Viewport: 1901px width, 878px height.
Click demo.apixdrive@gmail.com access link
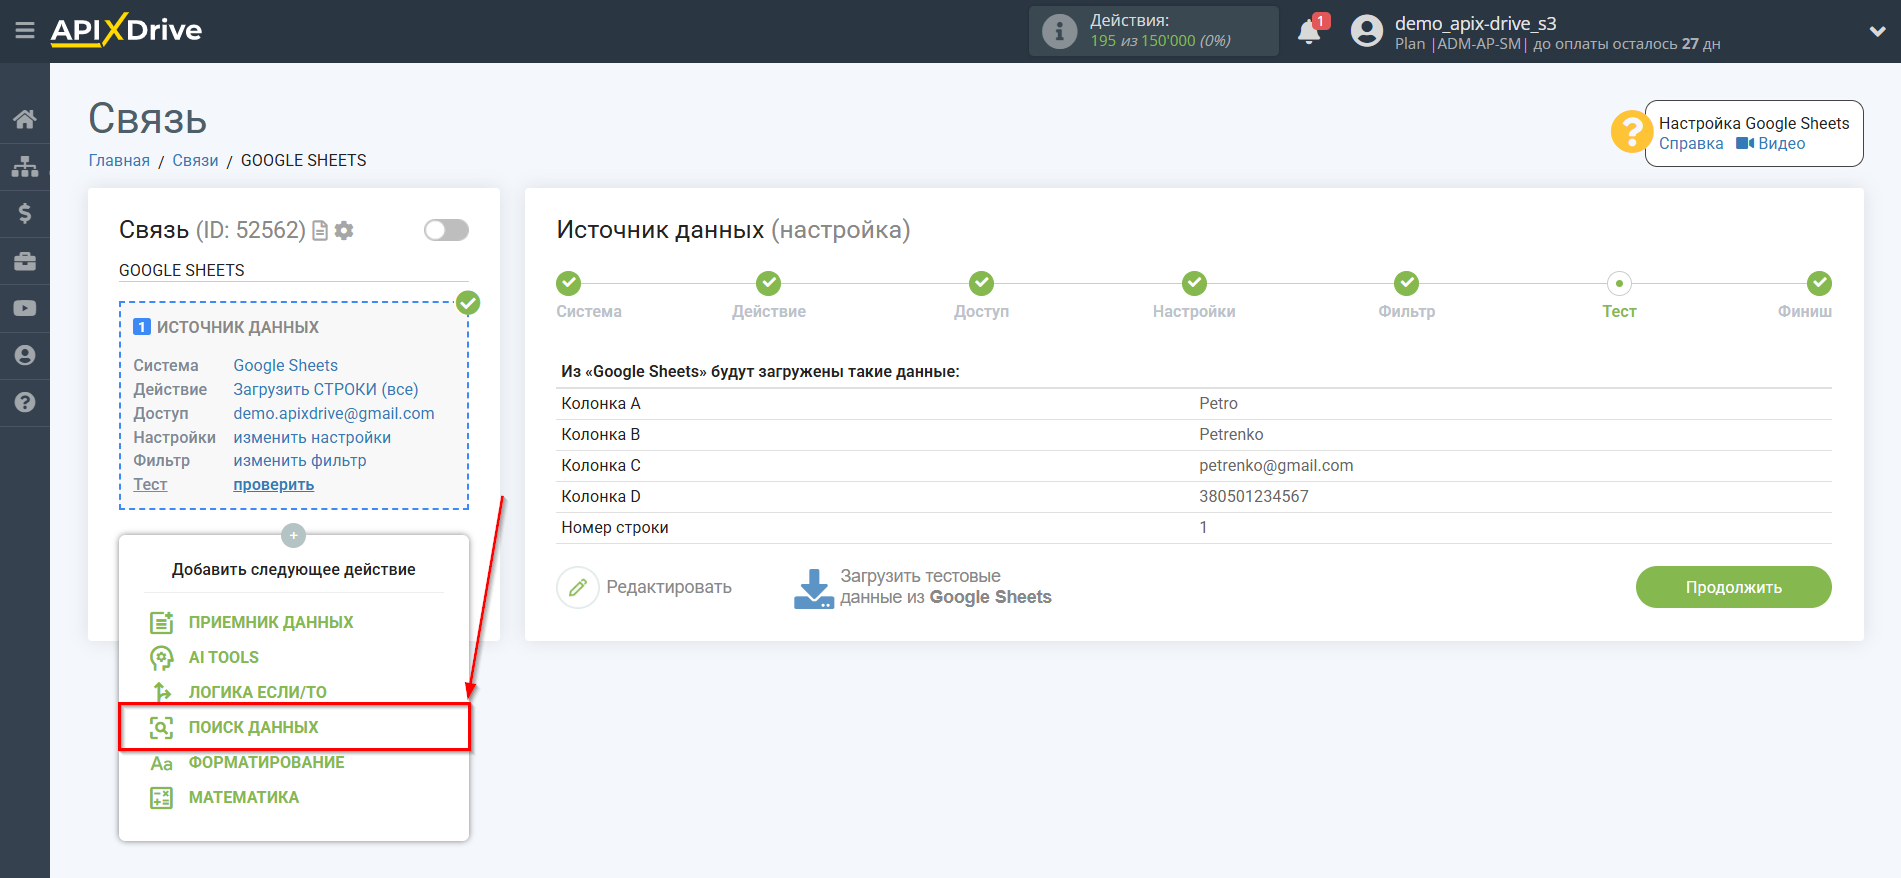[333, 413]
